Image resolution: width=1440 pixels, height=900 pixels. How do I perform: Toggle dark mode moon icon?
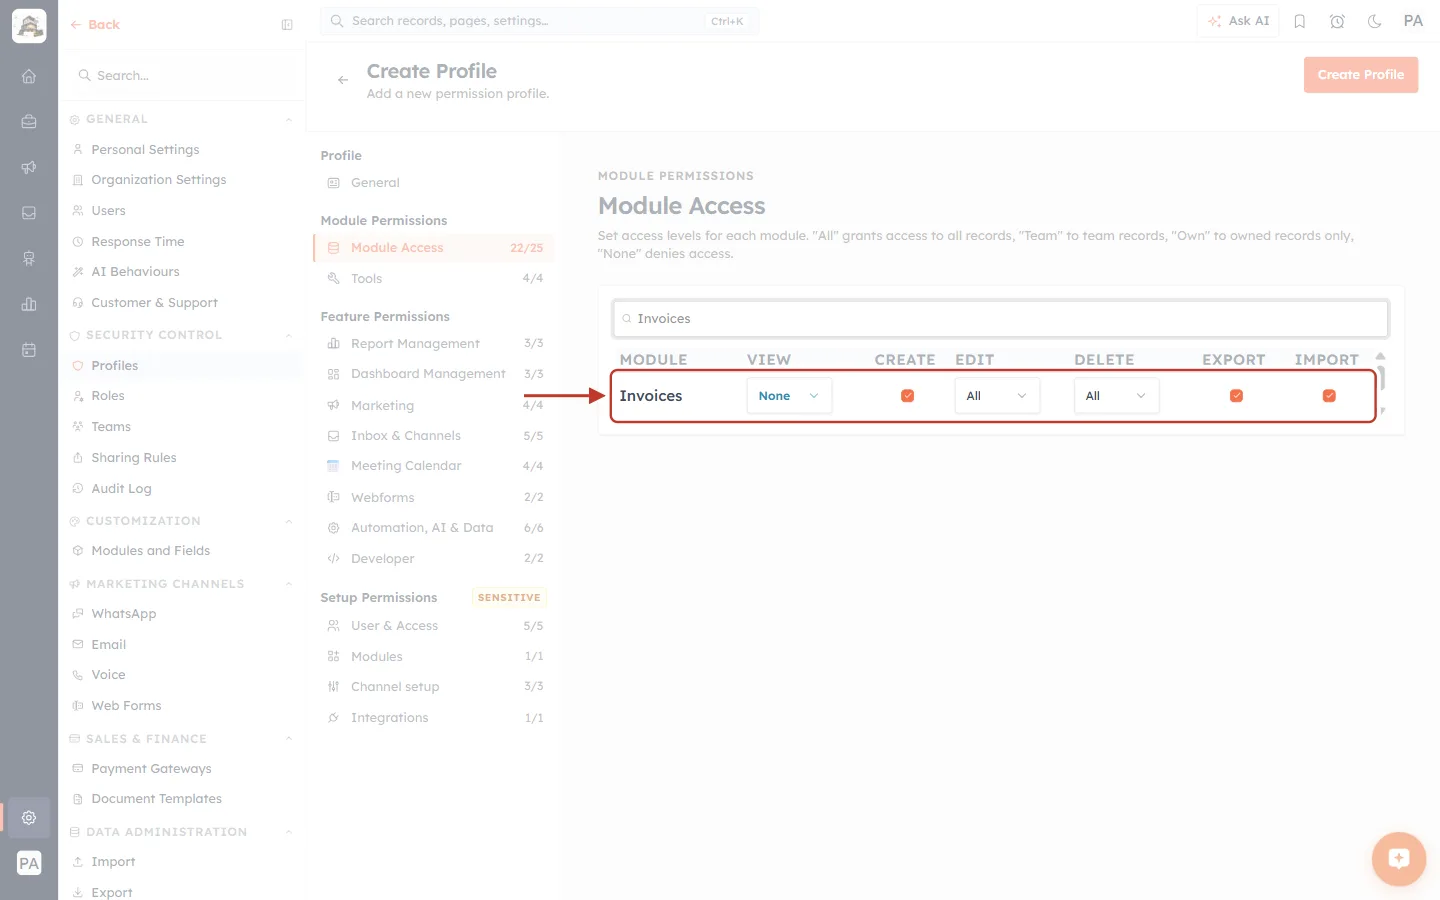tap(1375, 21)
